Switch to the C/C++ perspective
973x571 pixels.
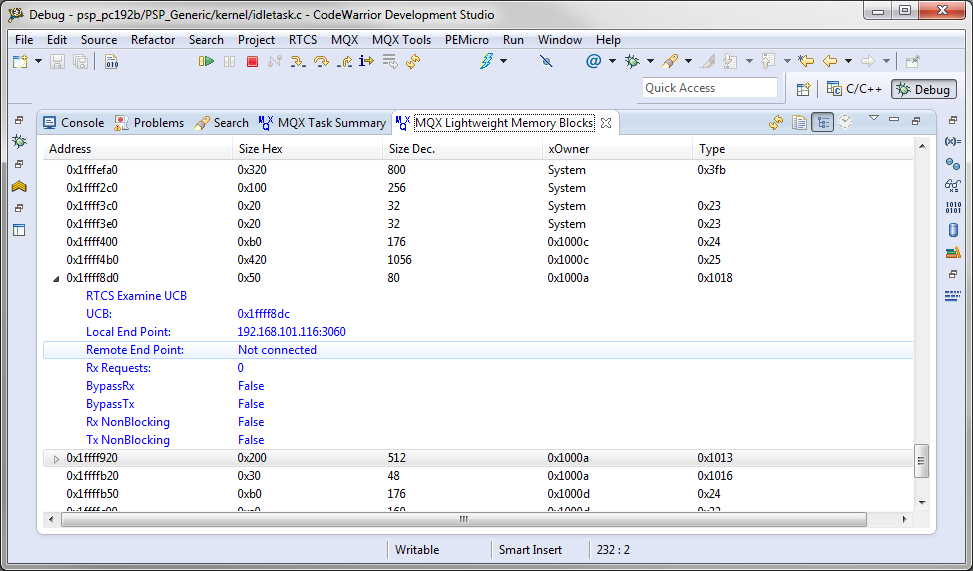pyautogui.click(x=854, y=89)
